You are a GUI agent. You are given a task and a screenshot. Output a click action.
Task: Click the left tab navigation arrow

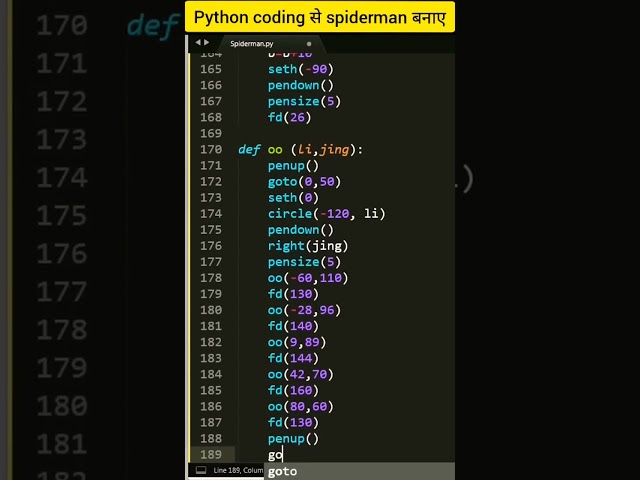(x=198, y=42)
